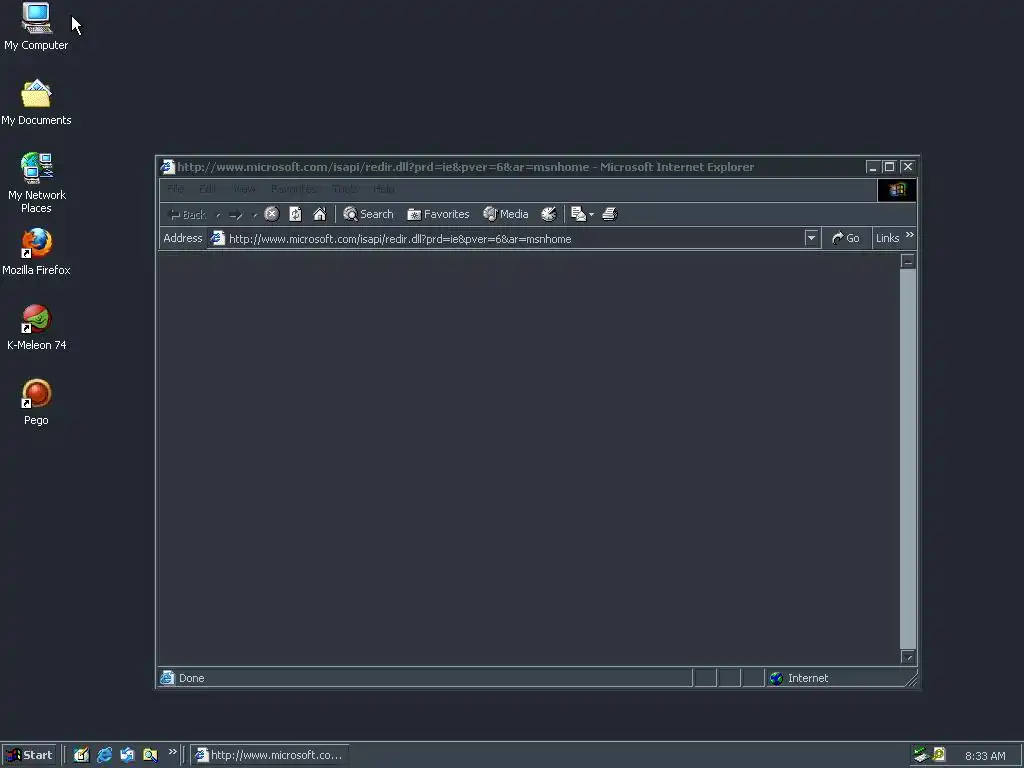Open the Search pane button
1024x768 pixels.
click(368, 214)
